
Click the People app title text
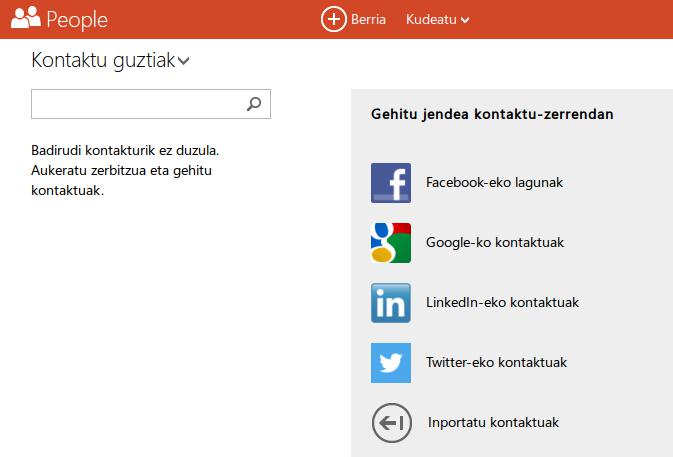[x=77, y=19]
